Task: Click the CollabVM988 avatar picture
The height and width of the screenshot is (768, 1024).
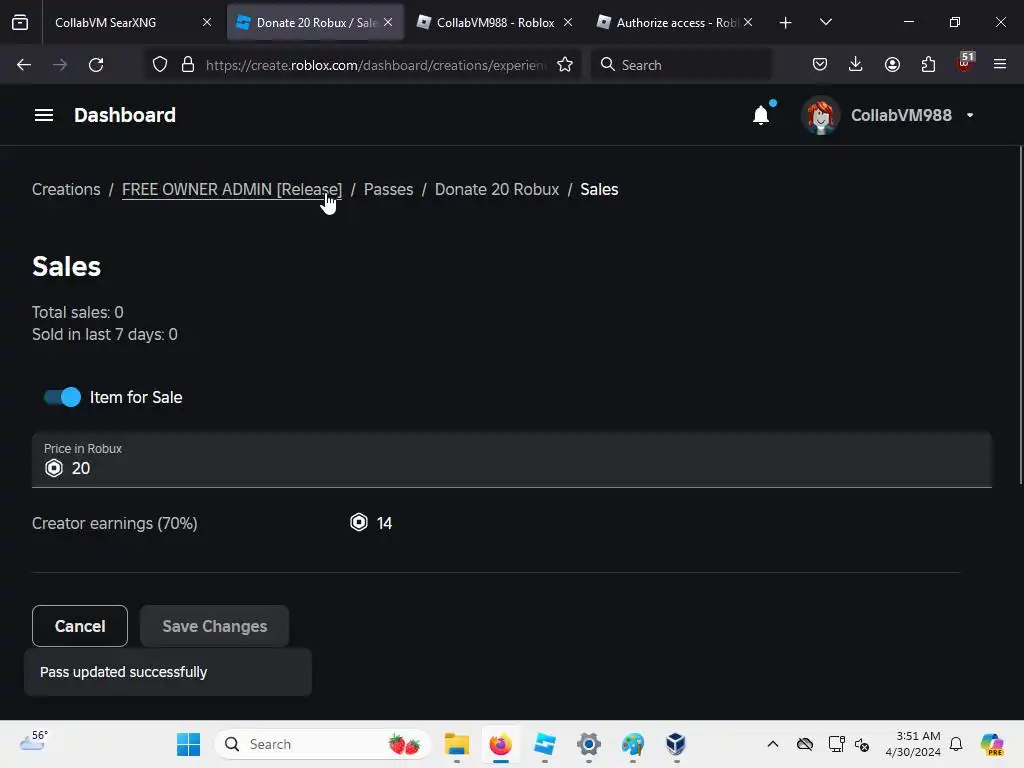Action: pos(821,116)
